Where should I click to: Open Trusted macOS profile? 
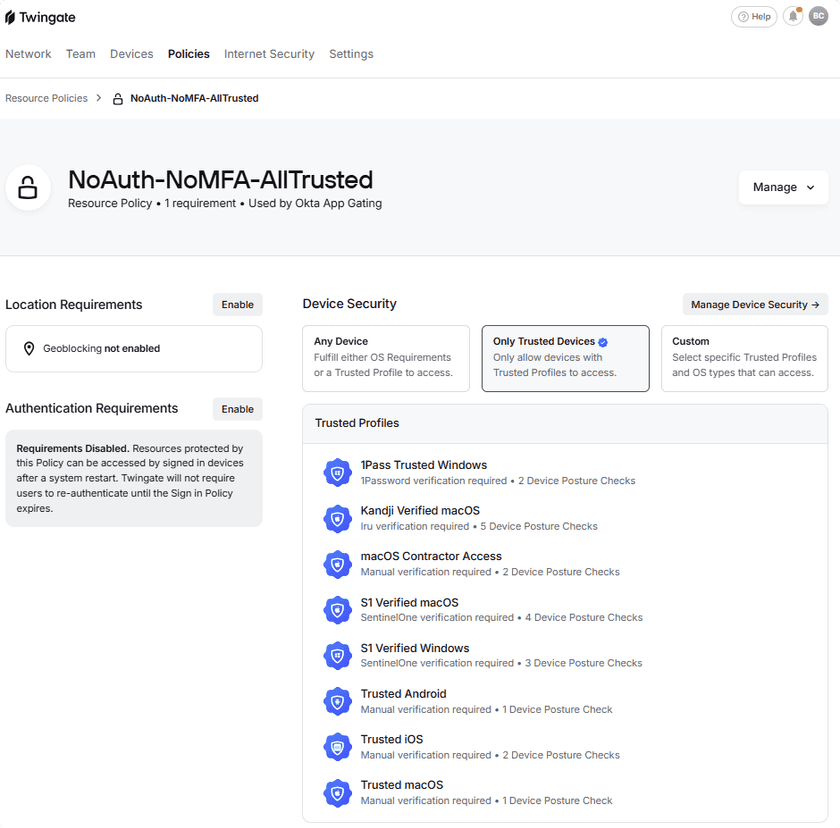565,793
